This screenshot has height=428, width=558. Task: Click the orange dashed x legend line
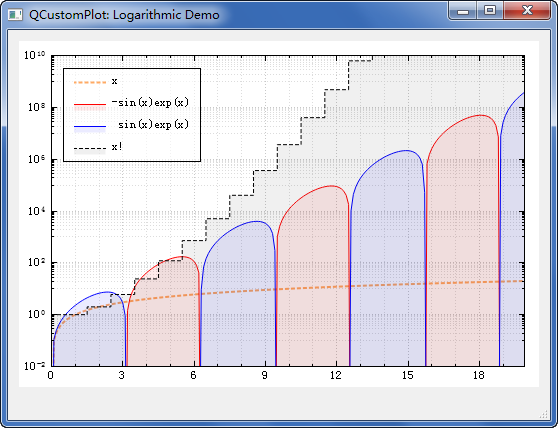(90, 83)
